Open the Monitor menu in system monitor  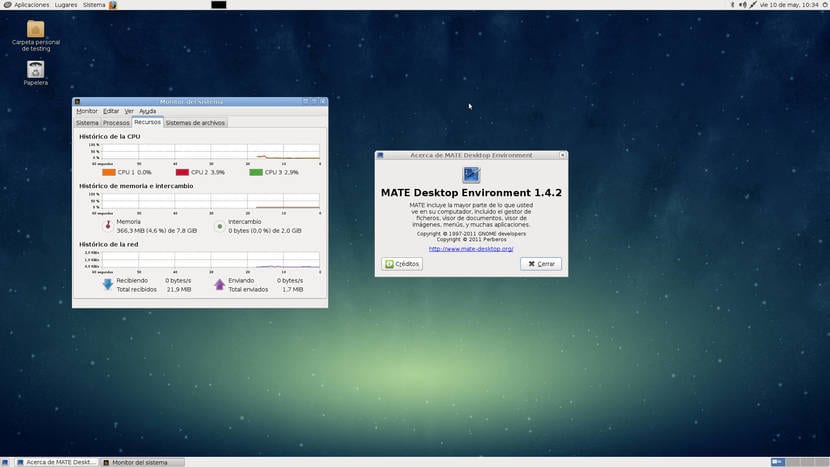[87, 111]
